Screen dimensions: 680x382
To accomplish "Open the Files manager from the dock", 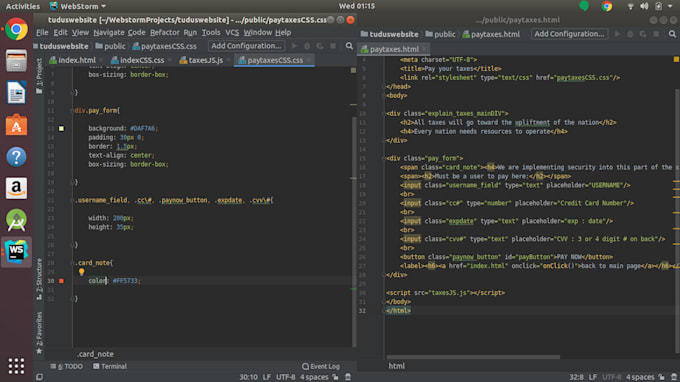I will (16, 61).
